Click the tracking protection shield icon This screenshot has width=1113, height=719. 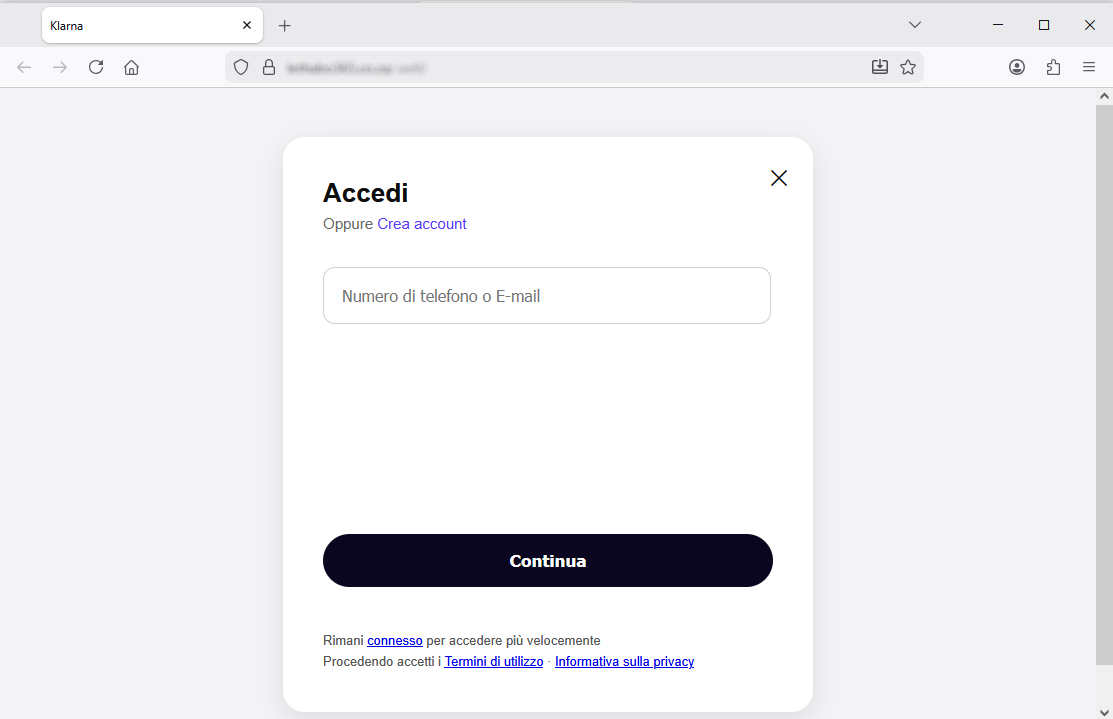(x=241, y=67)
